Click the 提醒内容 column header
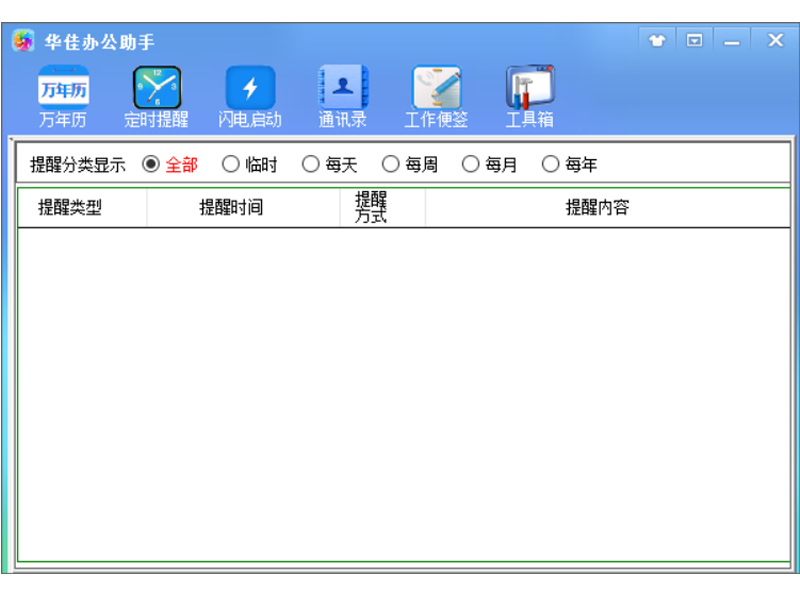Image resolution: width=800 pixels, height=600 pixels. tap(608, 208)
